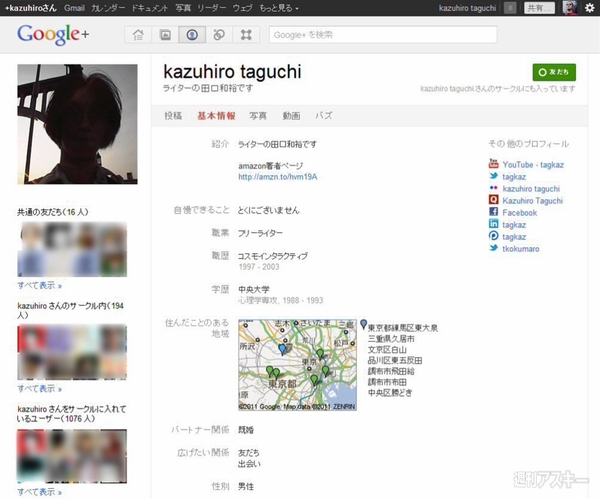The height and width of the screenshot is (499, 600).
Task: Click kazuhiro taguchi account name in top bar
Action: tap(467, 8)
